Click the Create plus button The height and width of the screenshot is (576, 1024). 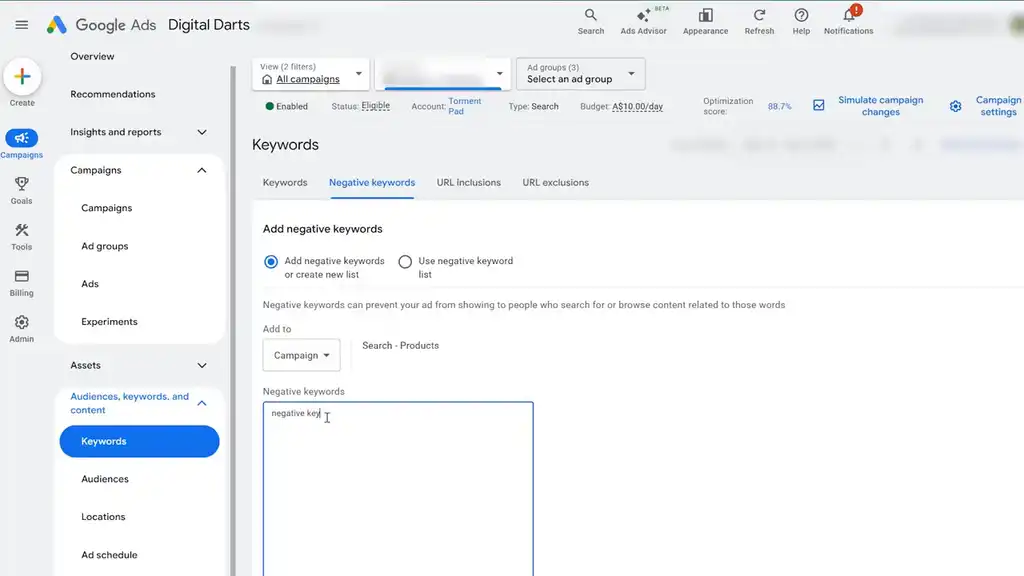point(22,77)
